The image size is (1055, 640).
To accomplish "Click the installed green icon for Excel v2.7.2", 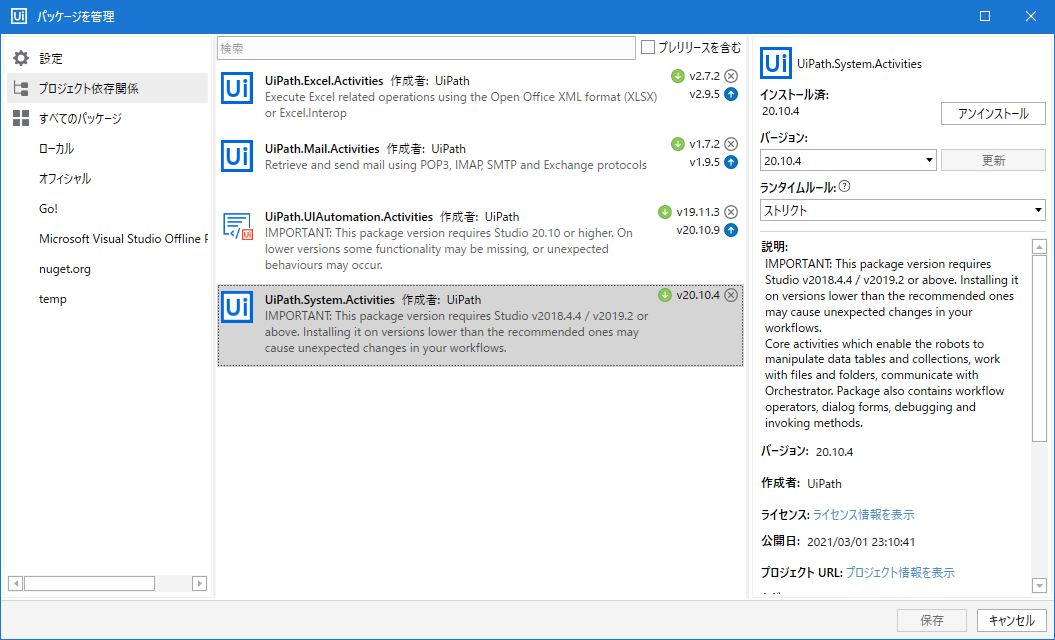I will [678, 76].
